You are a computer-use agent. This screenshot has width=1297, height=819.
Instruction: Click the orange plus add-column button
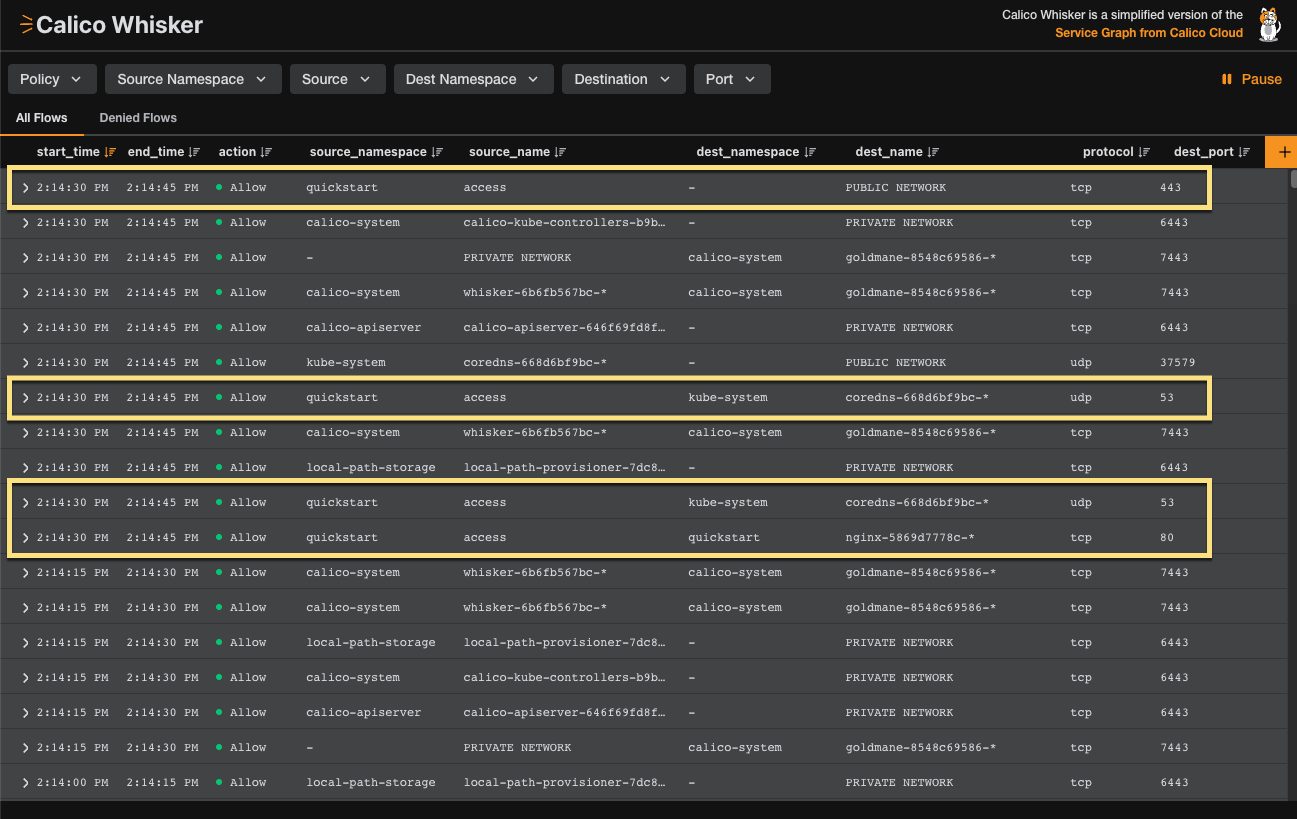1282,152
